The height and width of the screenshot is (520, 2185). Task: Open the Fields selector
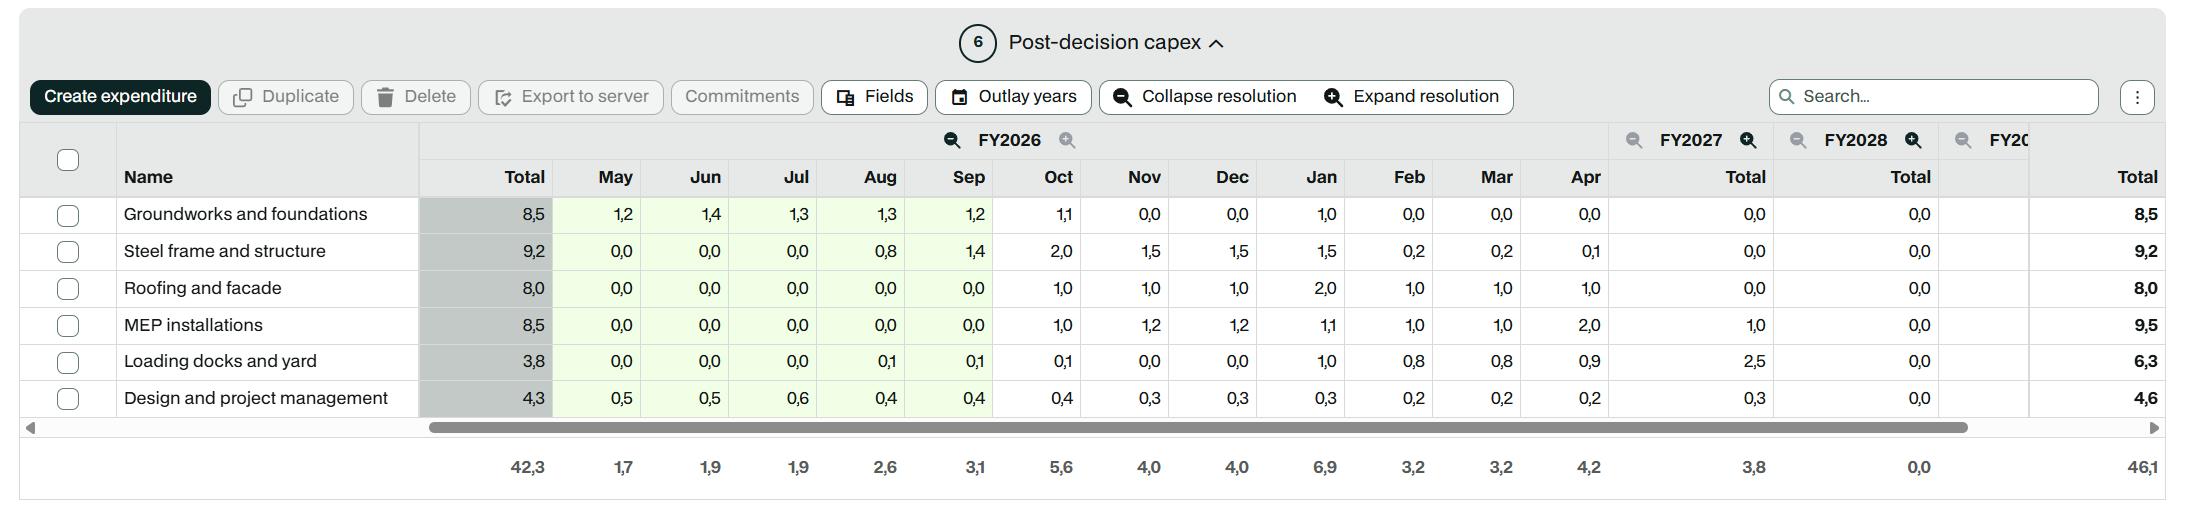pos(874,97)
